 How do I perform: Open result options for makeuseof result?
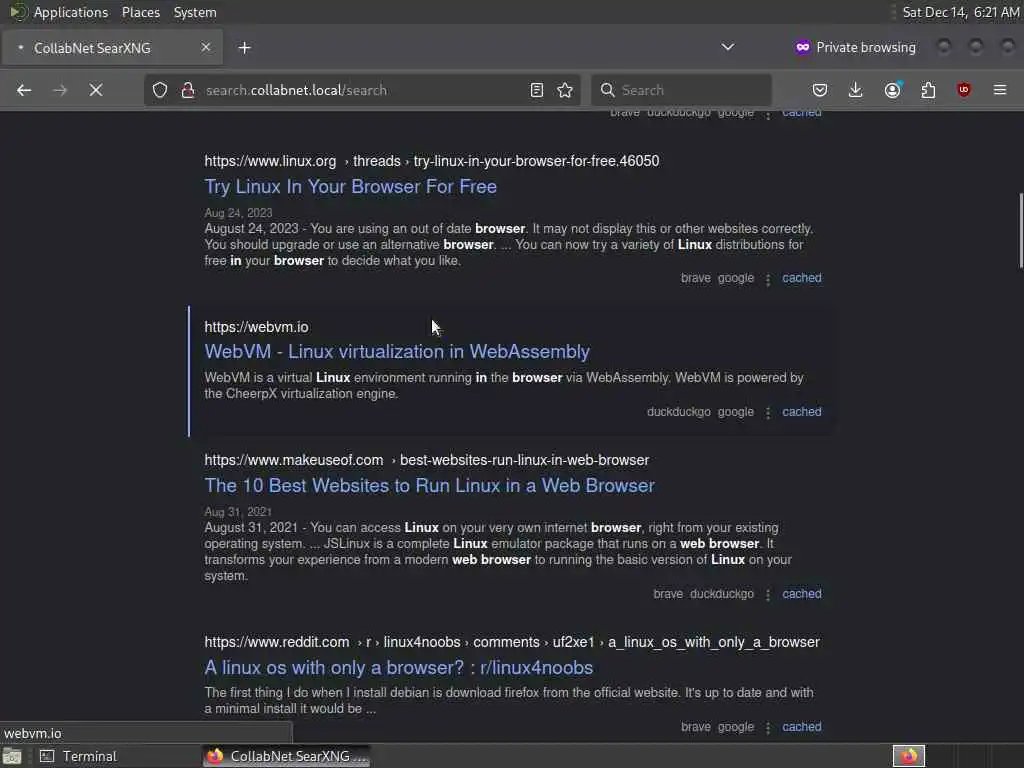[768, 595]
